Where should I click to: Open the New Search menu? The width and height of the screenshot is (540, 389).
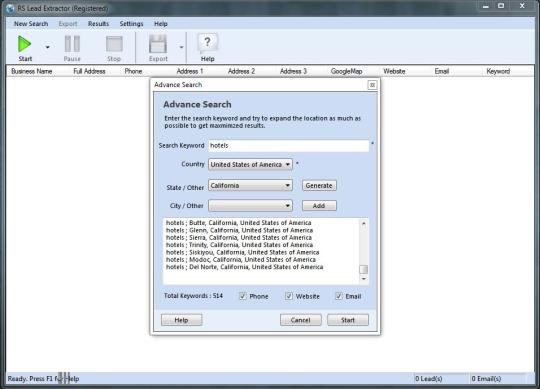(x=31, y=24)
